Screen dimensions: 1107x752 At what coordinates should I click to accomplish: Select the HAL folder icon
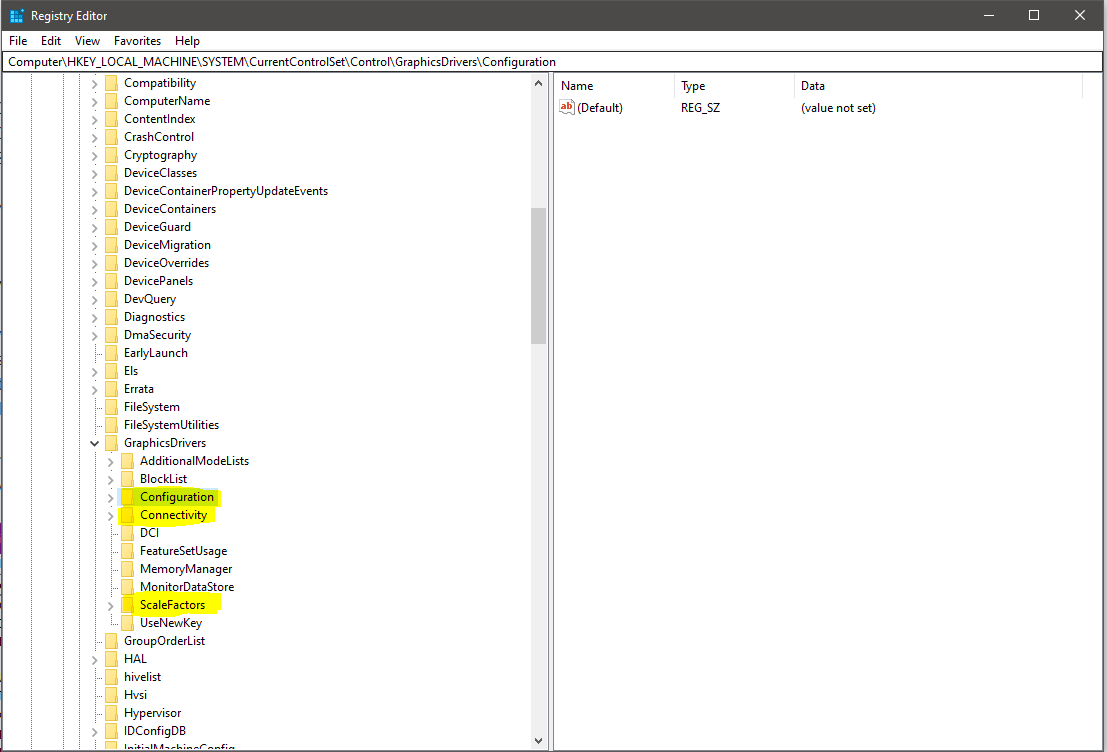point(112,660)
